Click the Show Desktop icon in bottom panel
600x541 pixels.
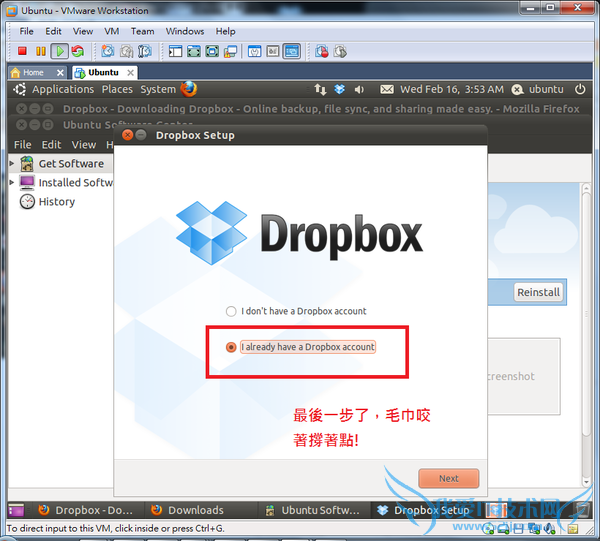16,510
